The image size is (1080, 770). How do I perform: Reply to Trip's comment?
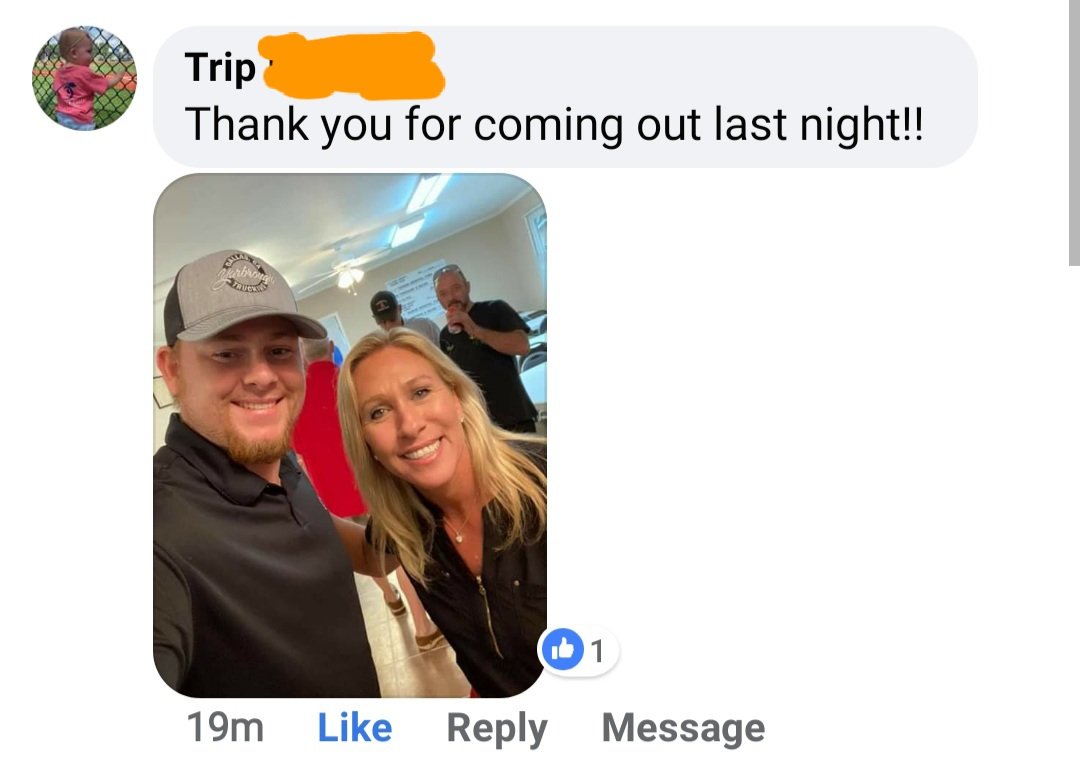[x=497, y=729]
